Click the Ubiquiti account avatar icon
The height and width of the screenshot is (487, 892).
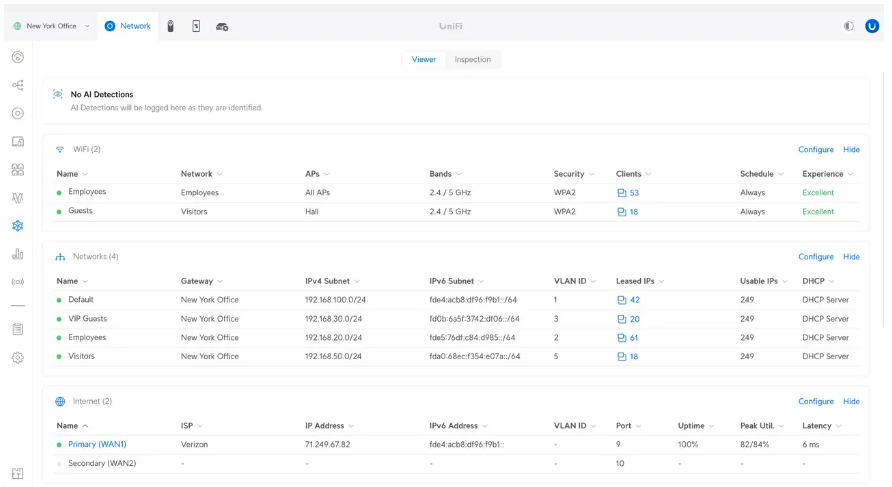tap(871, 26)
